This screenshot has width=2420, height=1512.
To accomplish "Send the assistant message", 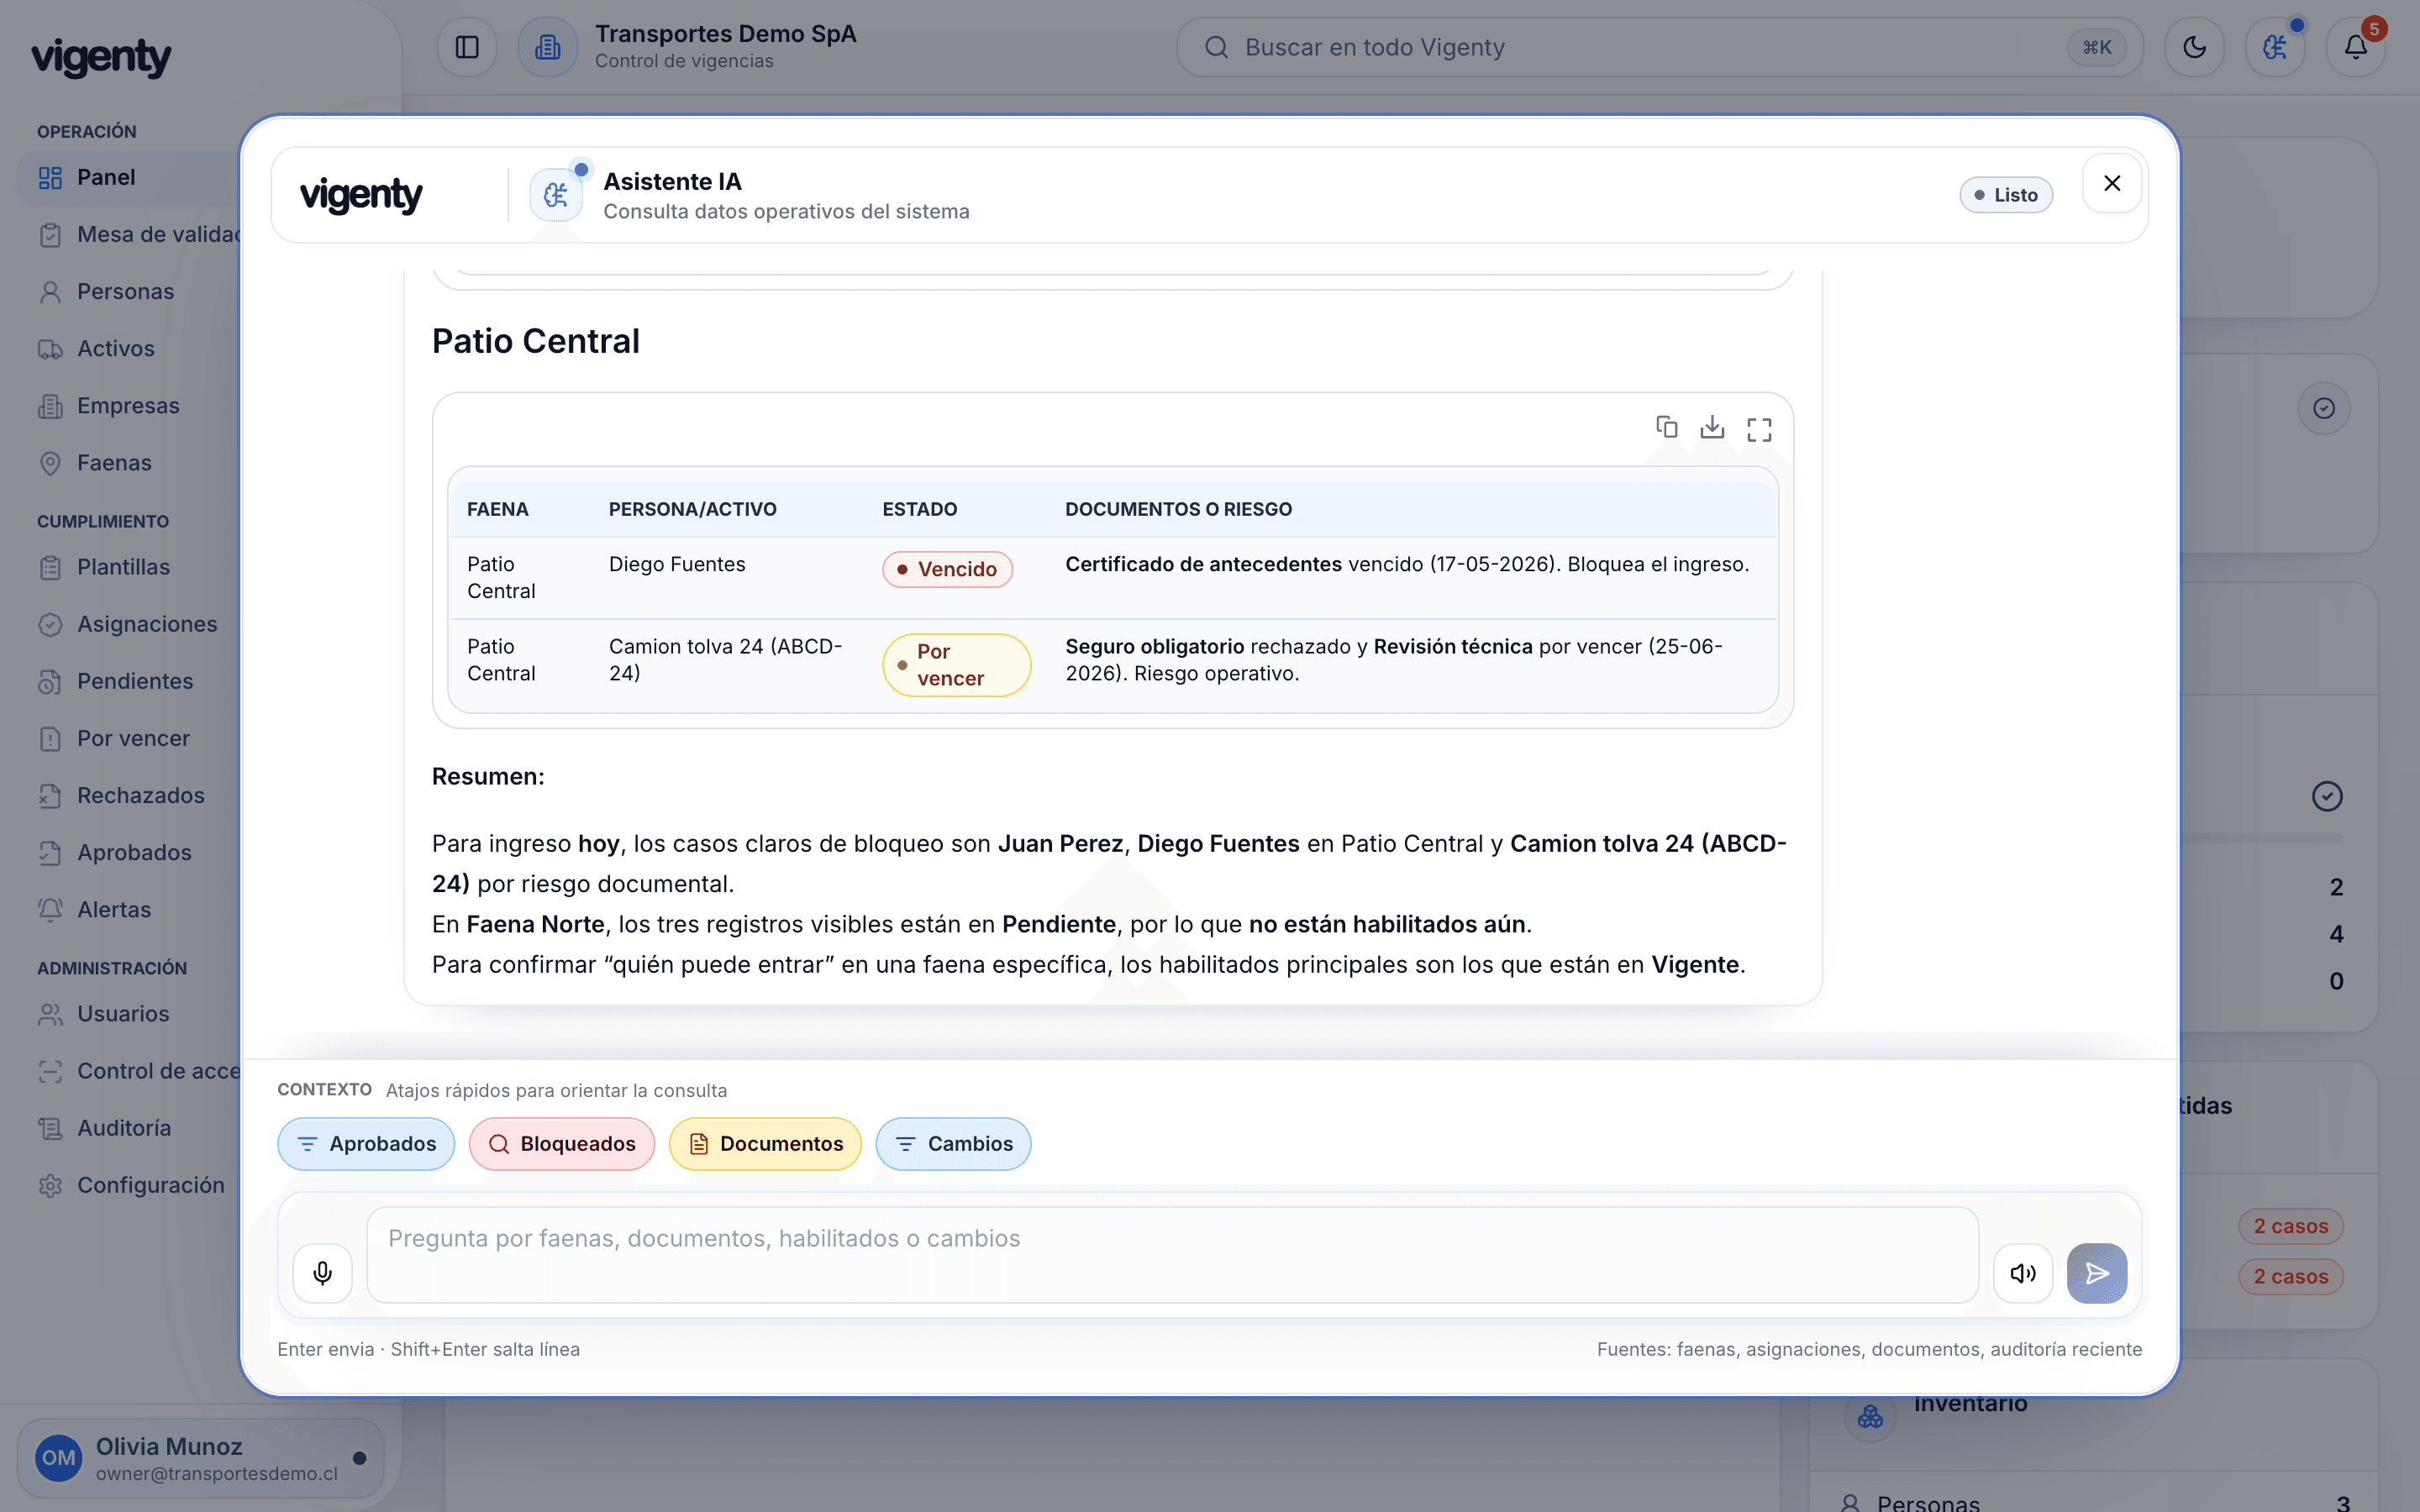I will (2097, 1273).
